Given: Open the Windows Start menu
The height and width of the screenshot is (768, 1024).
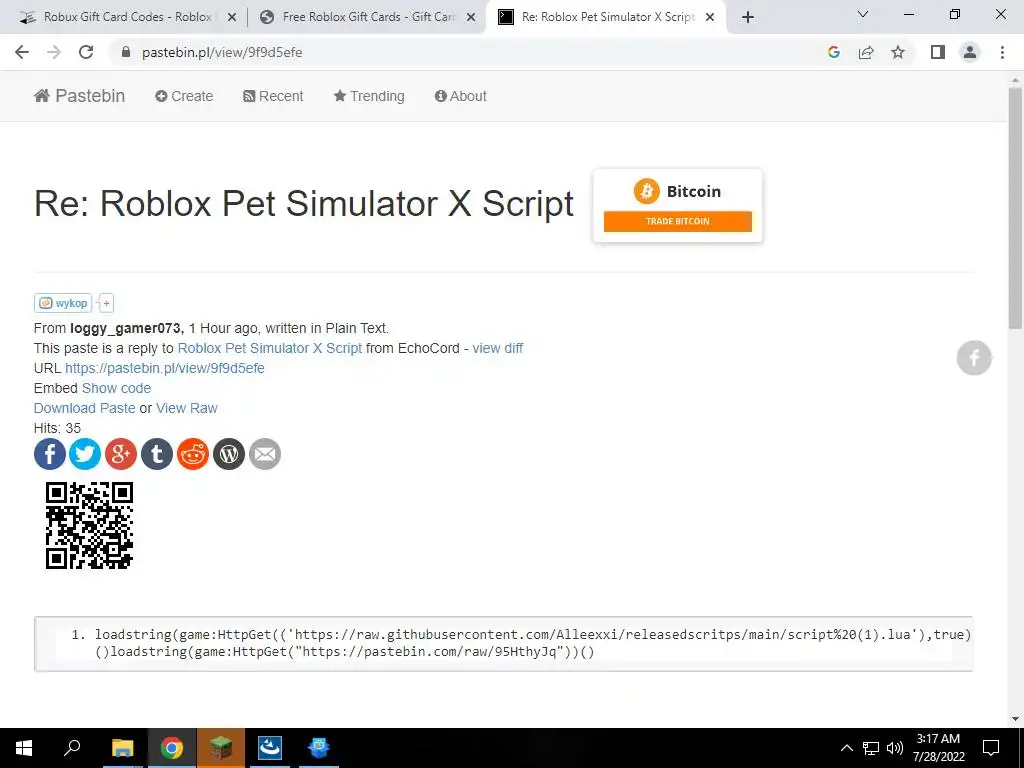Looking at the screenshot, I should (x=24, y=748).
